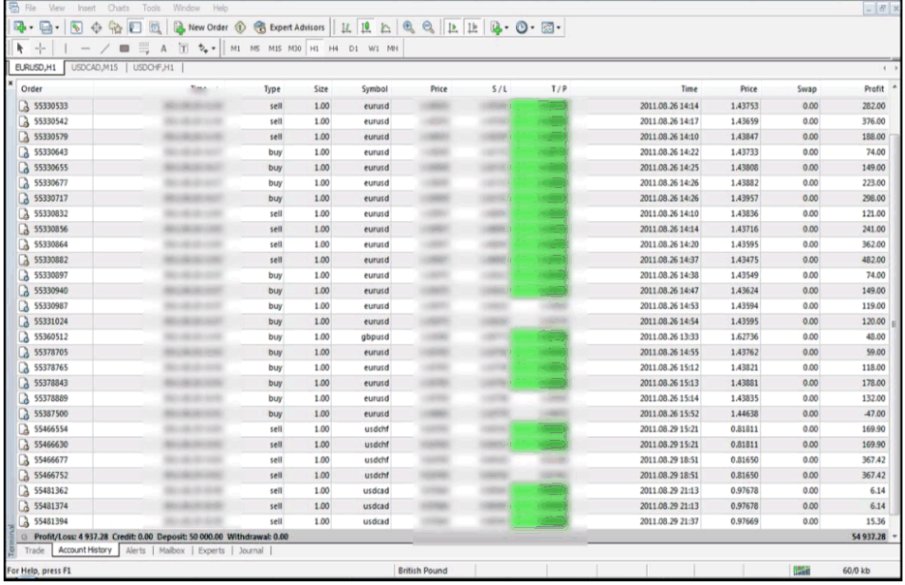Image resolution: width=905 pixels, height=585 pixels.
Task: Switch chart to Bar Chart mode
Action: (x=346, y=27)
